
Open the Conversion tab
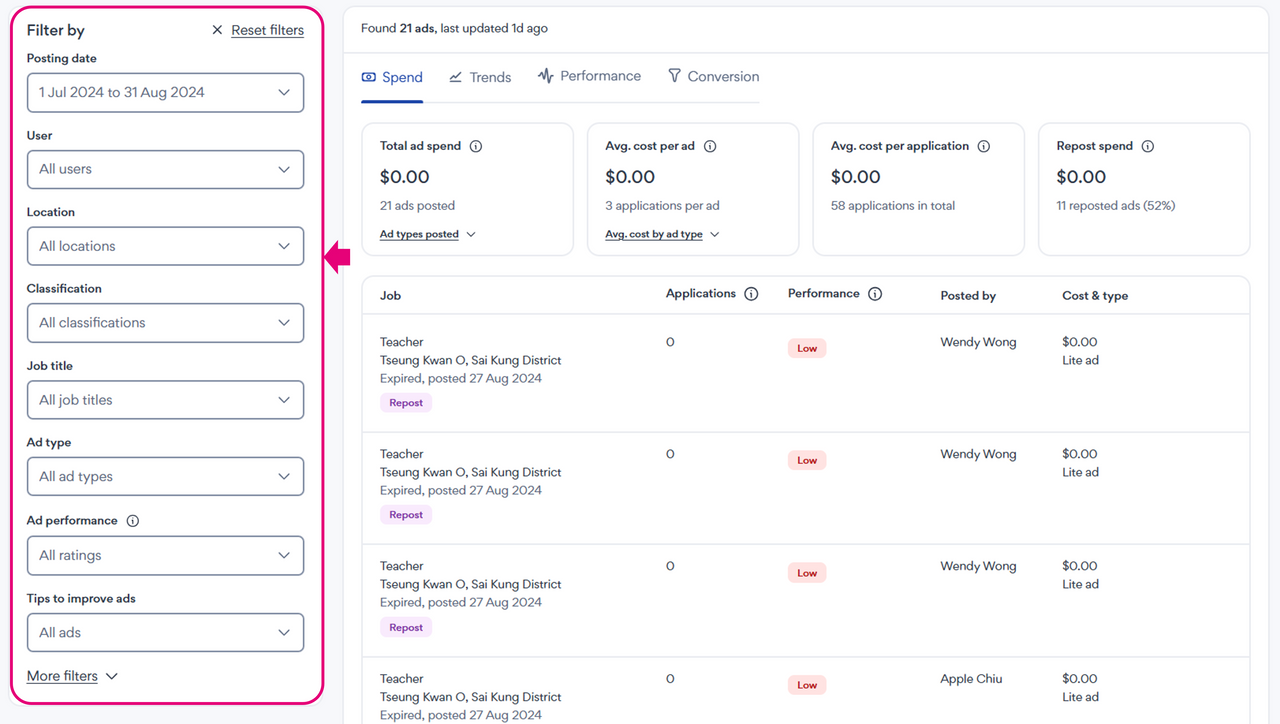713,76
